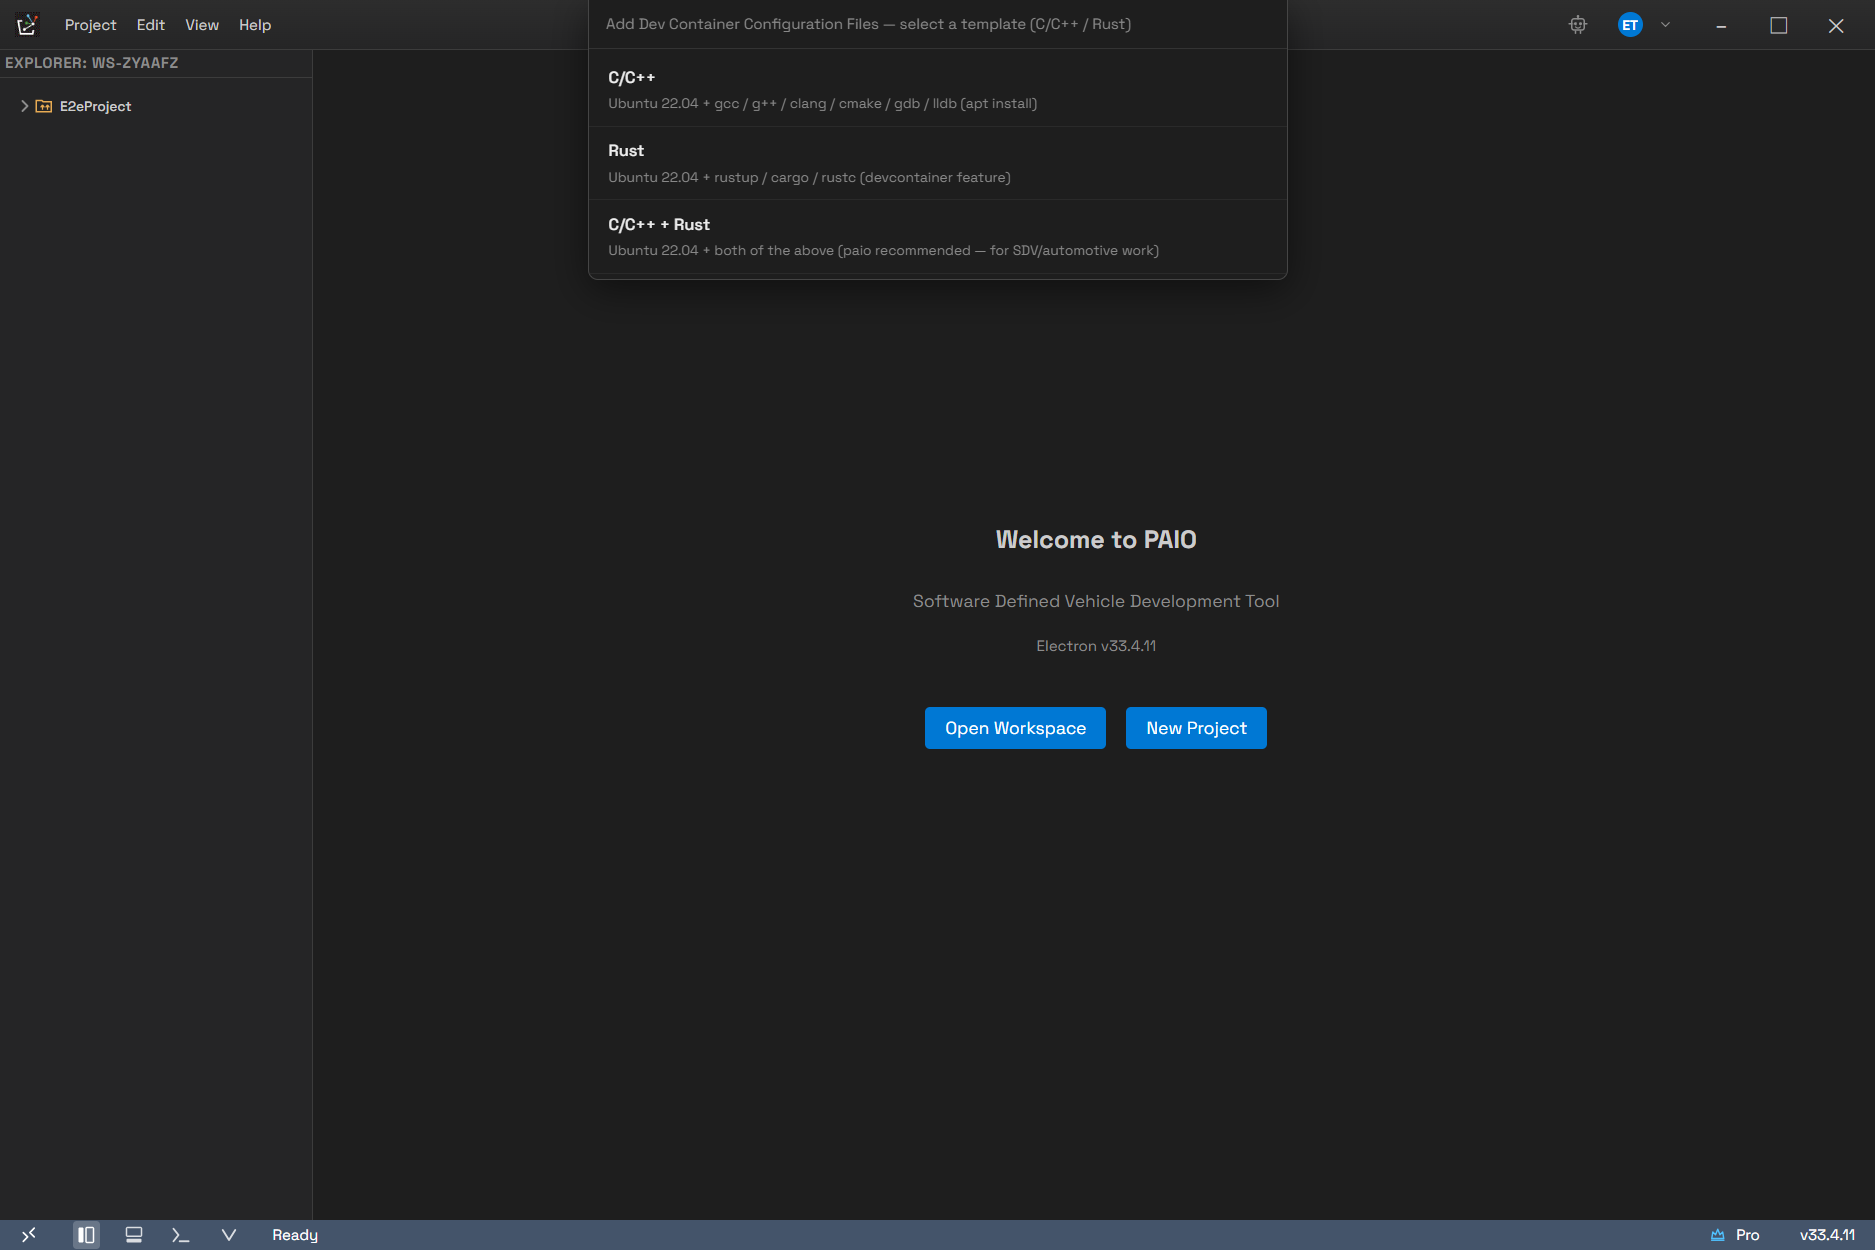This screenshot has width=1875, height=1250.
Task: Choose the C/C++ dev container template
Action: pyautogui.click(x=937, y=90)
